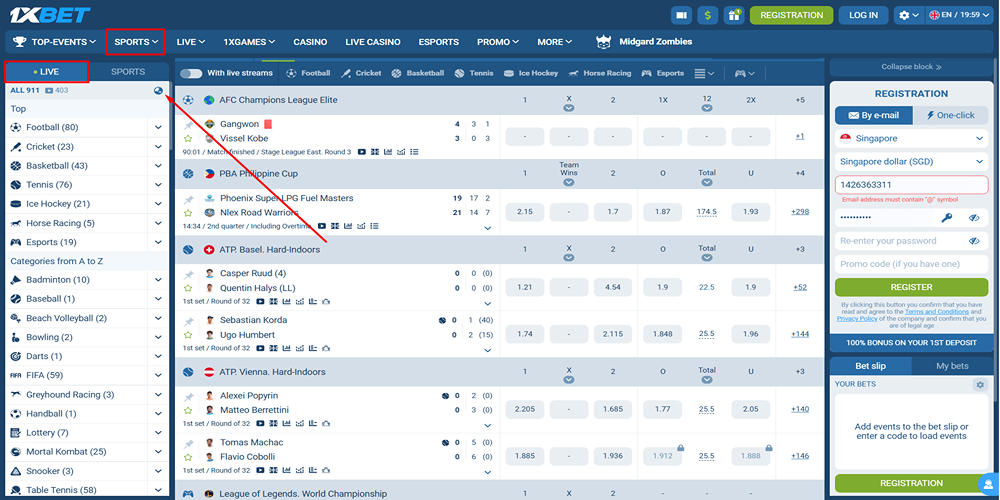Click the Bet slip settings gear
This screenshot has height=500, width=1000.
[980, 385]
